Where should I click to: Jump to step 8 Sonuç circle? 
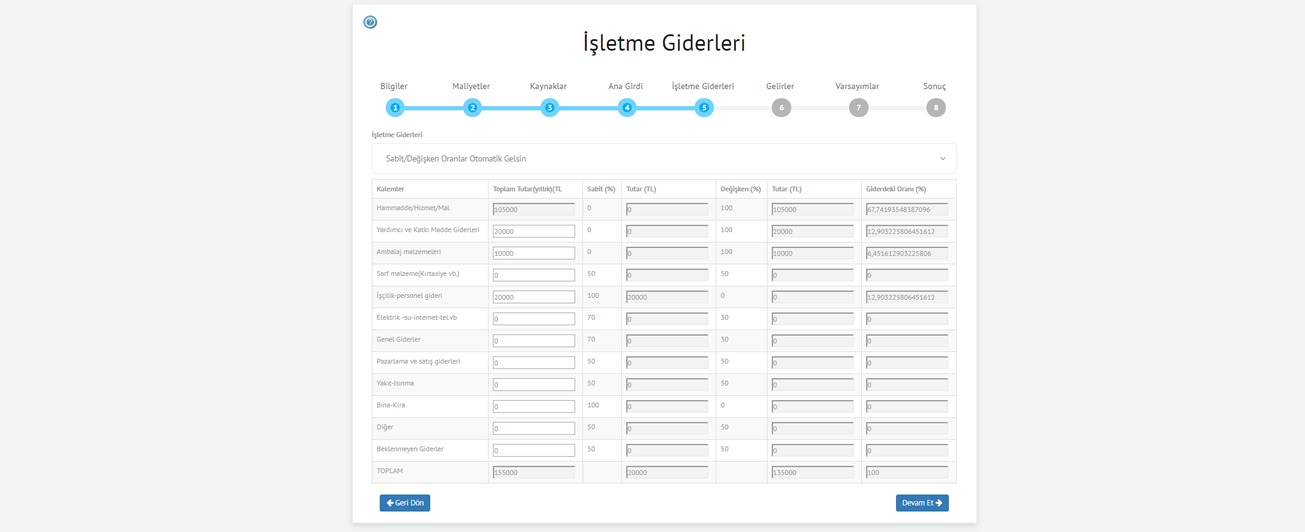935,108
